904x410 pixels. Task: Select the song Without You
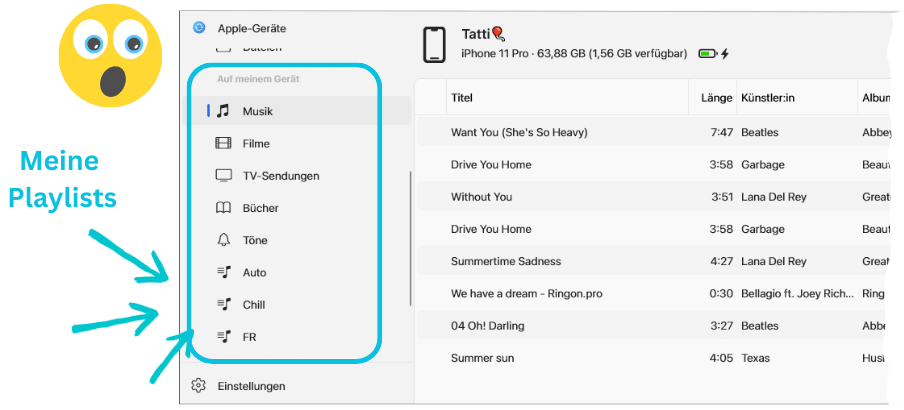tap(481, 197)
